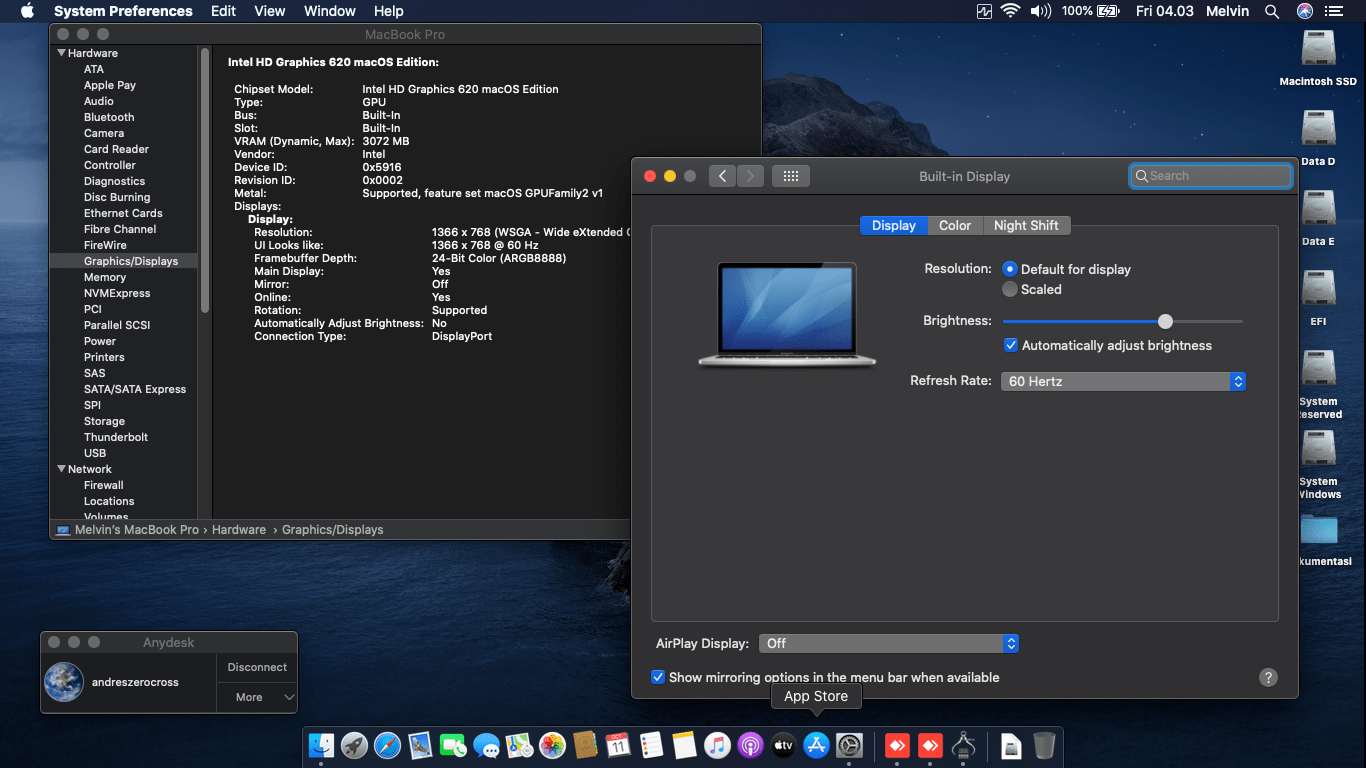Viewport: 1366px width, 768px height.
Task: Open Podcasts from the Dock
Action: 750,745
